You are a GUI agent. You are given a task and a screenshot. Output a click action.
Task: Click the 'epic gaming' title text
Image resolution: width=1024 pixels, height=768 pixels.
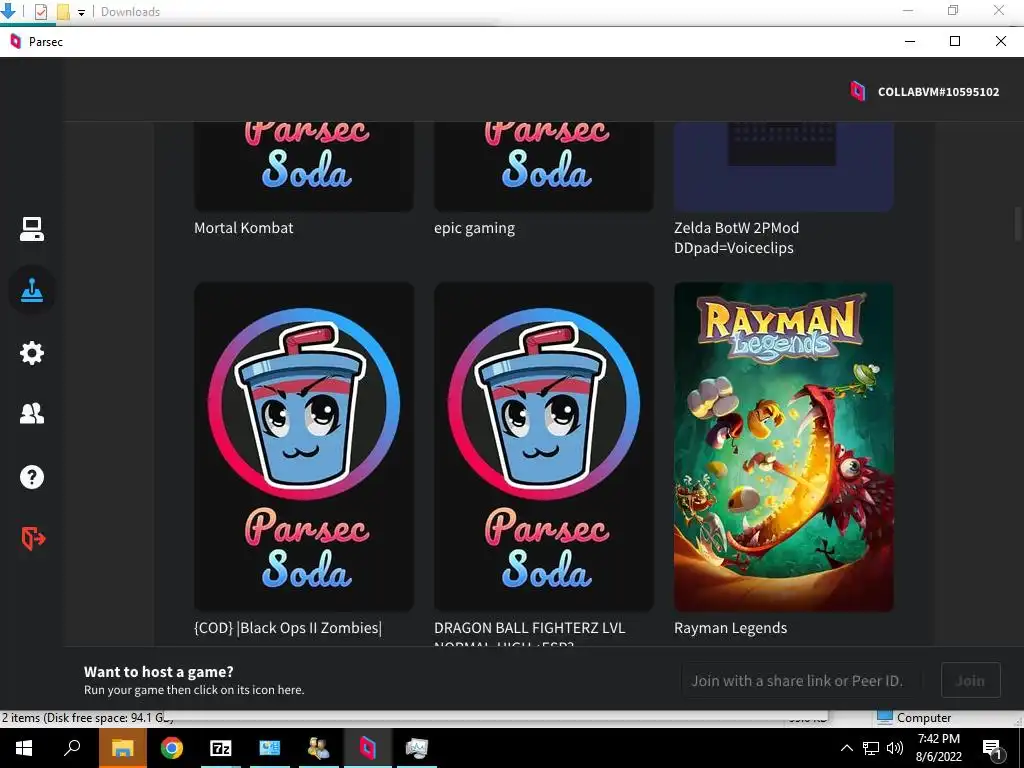474,229
